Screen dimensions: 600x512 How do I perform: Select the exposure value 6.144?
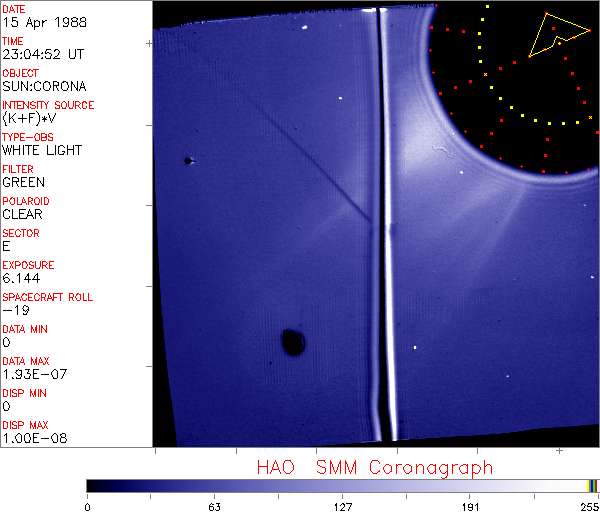[21, 278]
